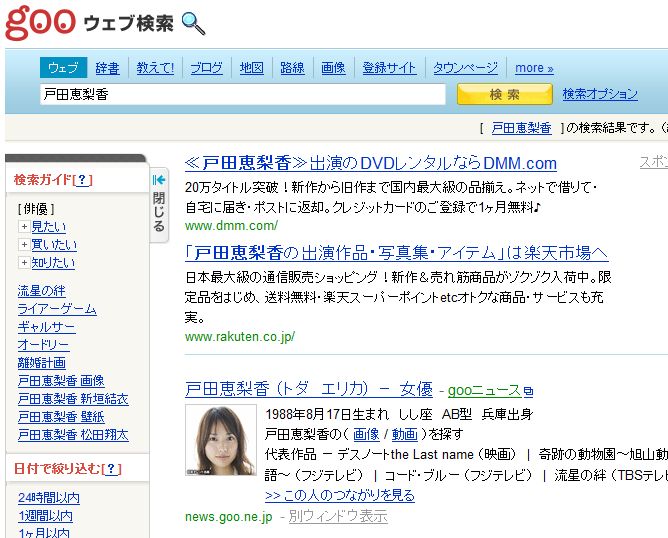Viewport: 668px width, 538px height.
Task: Click the gooニュース source link
Action: (484, 391)
